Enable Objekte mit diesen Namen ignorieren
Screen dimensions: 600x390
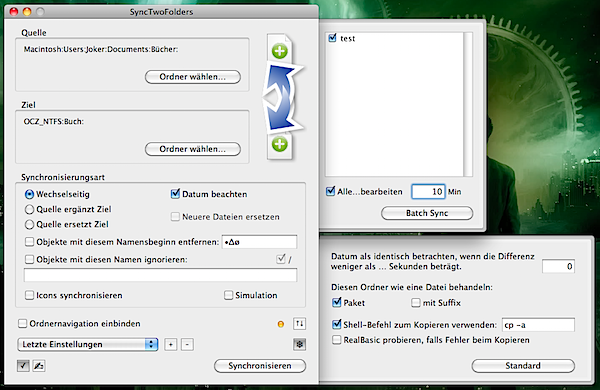tap(29, 259)
